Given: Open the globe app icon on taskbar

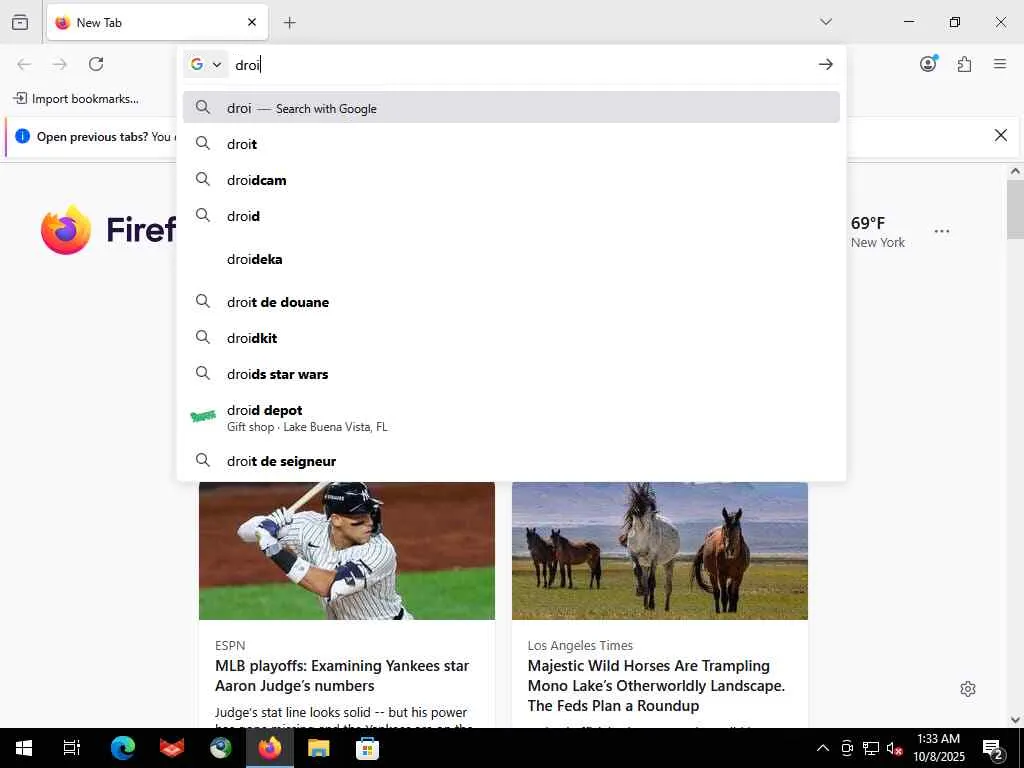Looking at the screenshot, I should pos(221,748).
